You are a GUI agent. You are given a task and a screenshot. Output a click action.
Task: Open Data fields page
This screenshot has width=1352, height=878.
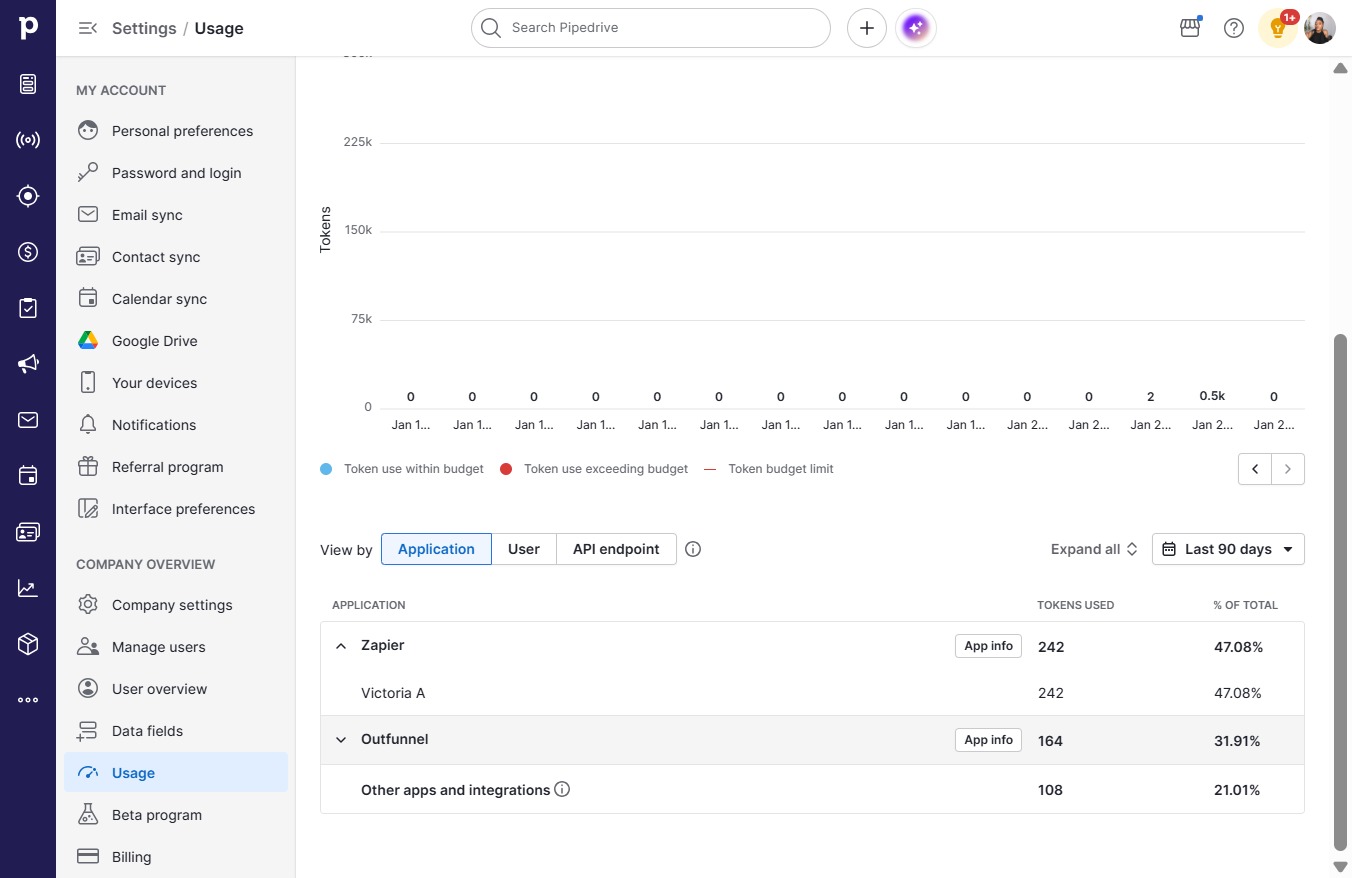point(176,731)
